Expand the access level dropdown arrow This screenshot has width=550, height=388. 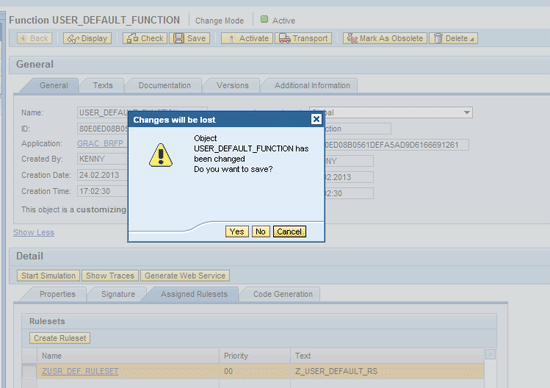pos(467,113)
